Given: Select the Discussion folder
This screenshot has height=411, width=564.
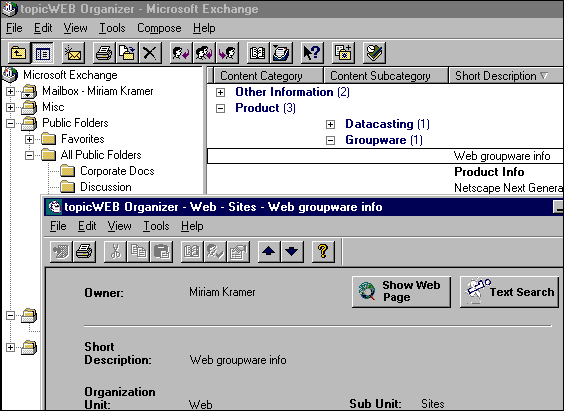Looking at the screenshot, I should 106,187.
